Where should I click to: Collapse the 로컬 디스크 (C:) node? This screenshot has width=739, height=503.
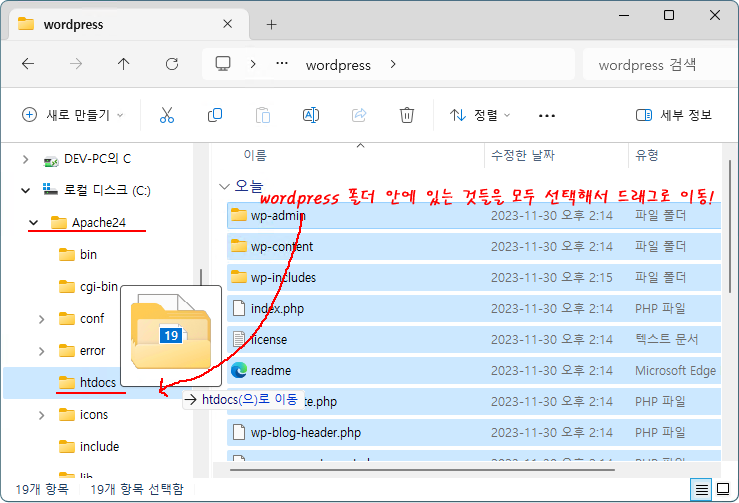click(25, 191)
